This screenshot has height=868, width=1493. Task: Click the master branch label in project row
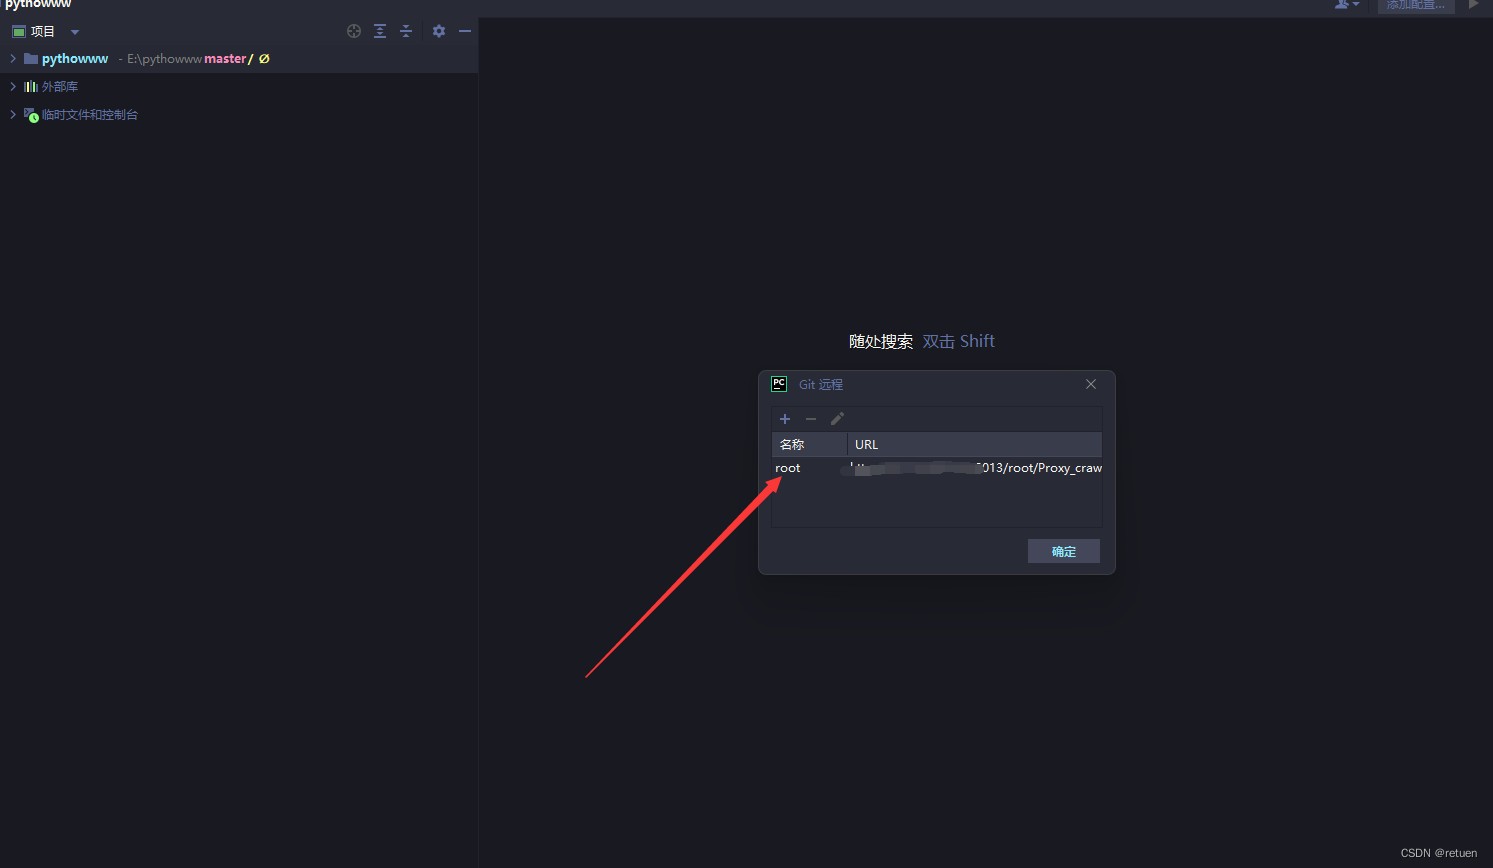[x=225, y=59]
